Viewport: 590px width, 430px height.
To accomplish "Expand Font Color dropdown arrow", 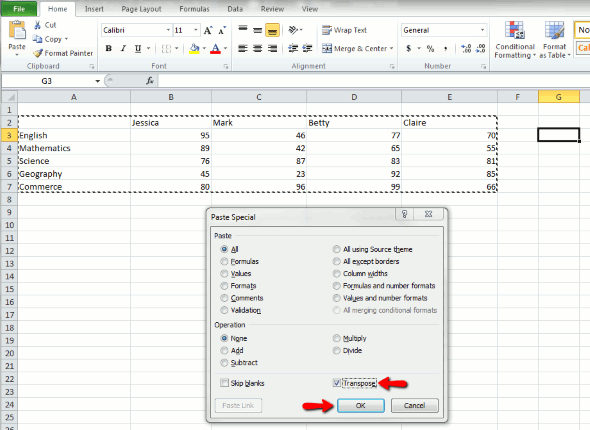I will [x=225, y=48].
